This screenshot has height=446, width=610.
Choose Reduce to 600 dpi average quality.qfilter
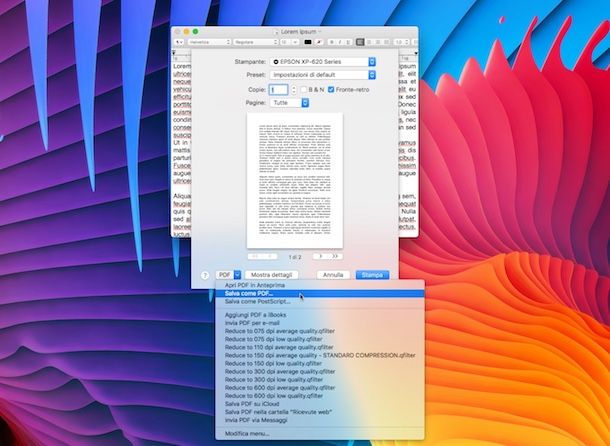coord(320,388)
